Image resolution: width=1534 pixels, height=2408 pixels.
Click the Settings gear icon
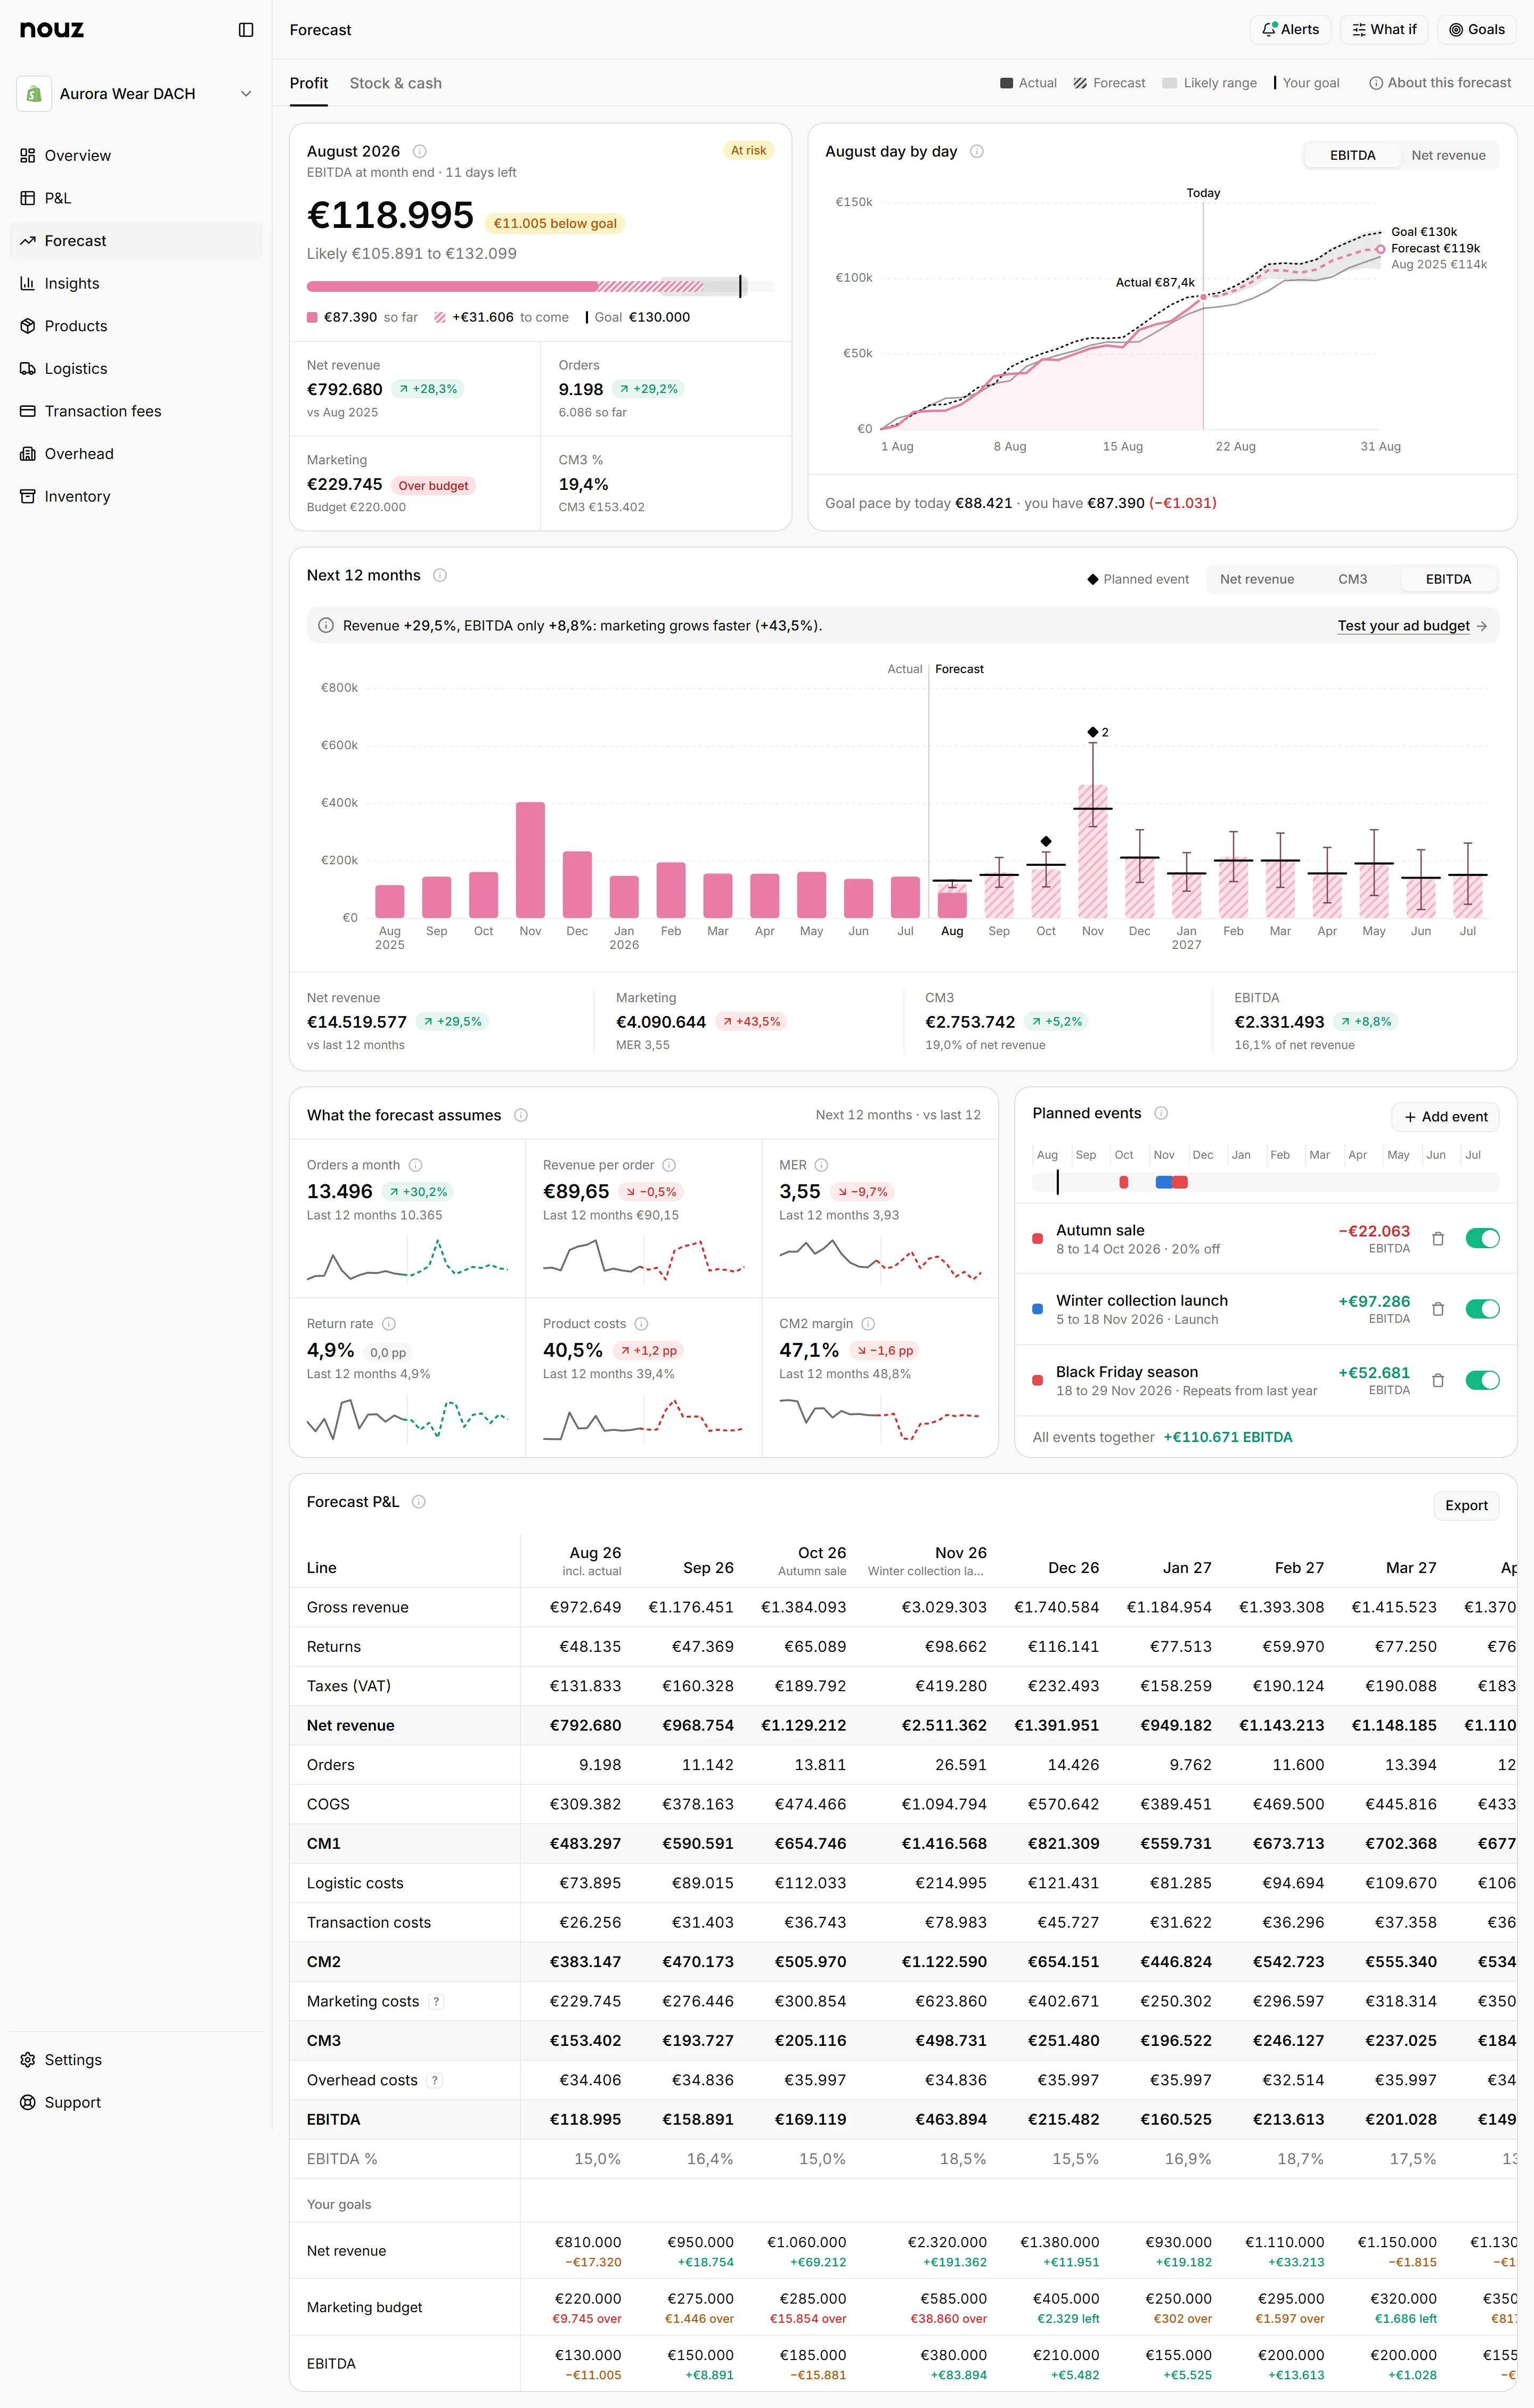point(28,2060)
